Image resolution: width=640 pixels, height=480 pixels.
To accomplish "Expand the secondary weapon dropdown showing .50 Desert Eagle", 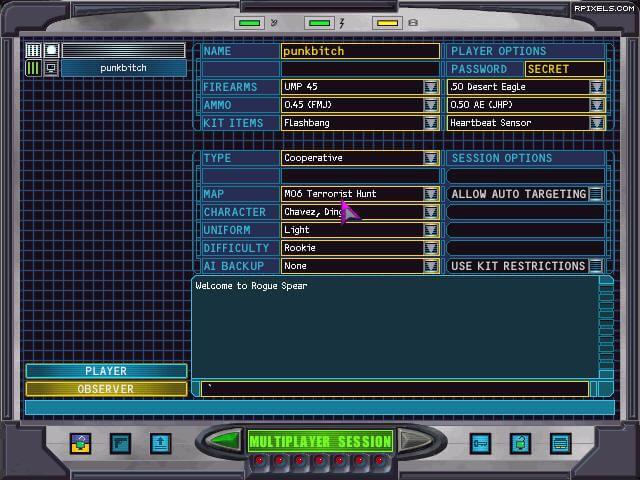I will 597,87.
